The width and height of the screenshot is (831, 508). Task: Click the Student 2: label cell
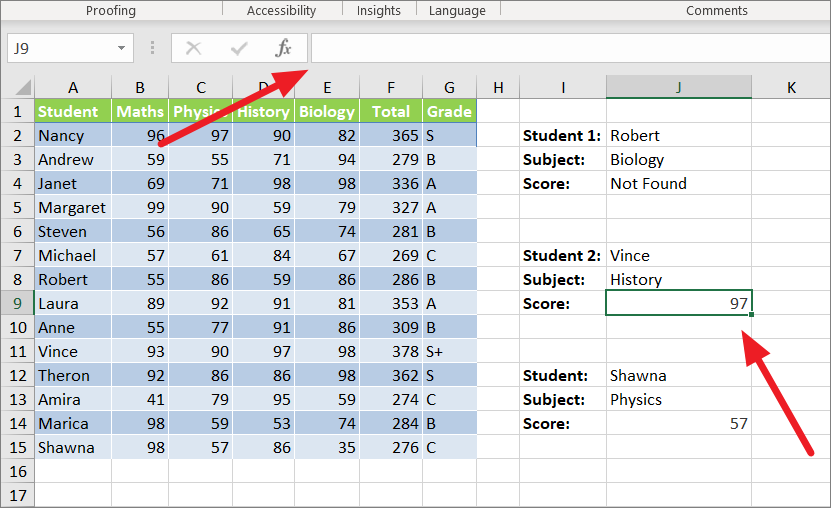pos(563,256)
